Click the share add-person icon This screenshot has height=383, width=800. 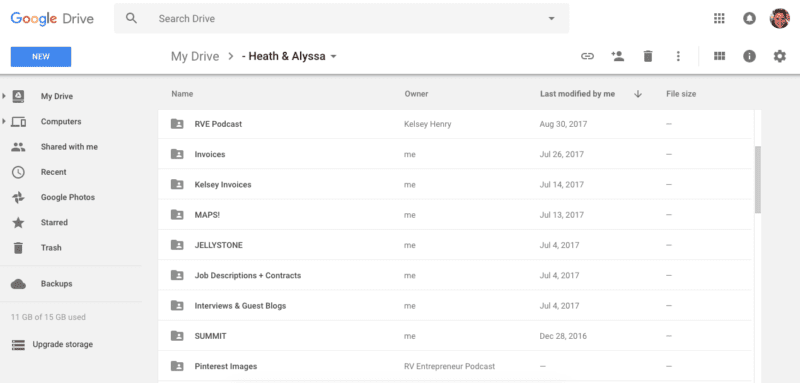tap(617, 56)
